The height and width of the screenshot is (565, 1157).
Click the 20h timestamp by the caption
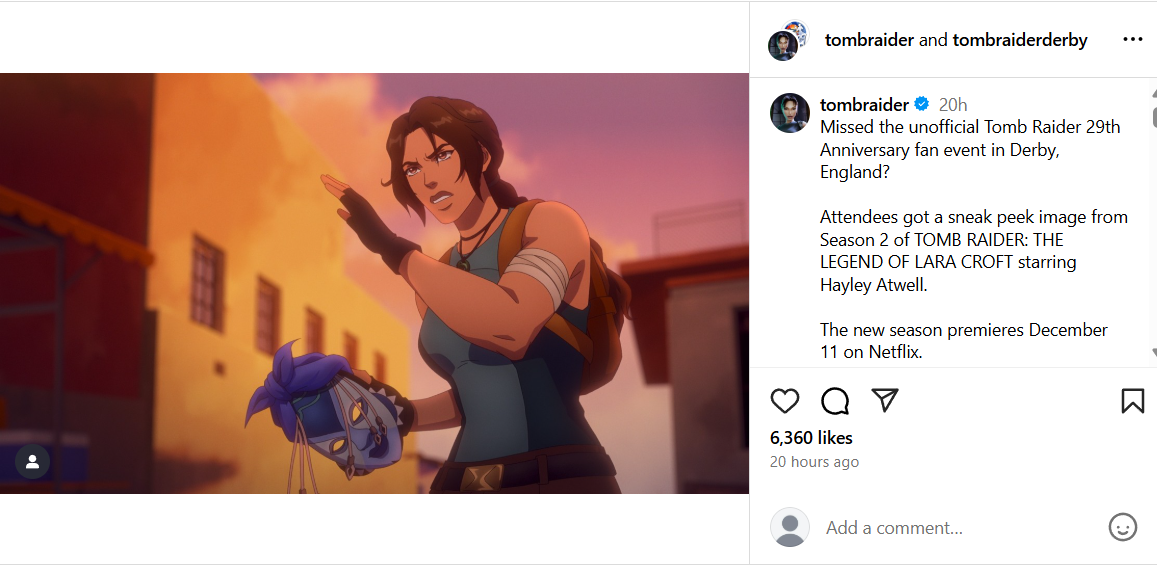click(x=953, y=105)
